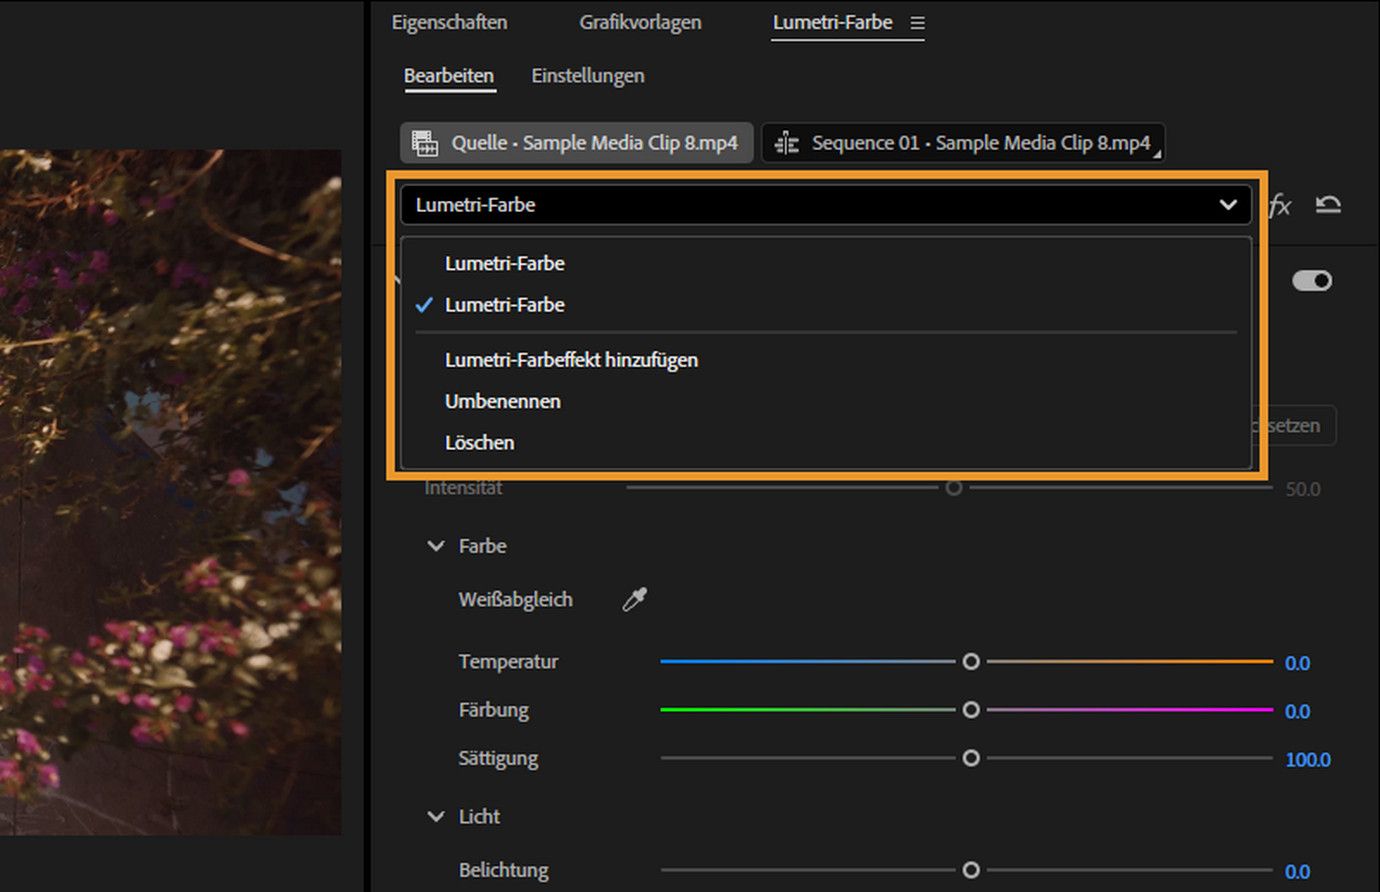Collapse the Licht section
The height and width of the screenshot is (892, 1380).
point(434,816)
